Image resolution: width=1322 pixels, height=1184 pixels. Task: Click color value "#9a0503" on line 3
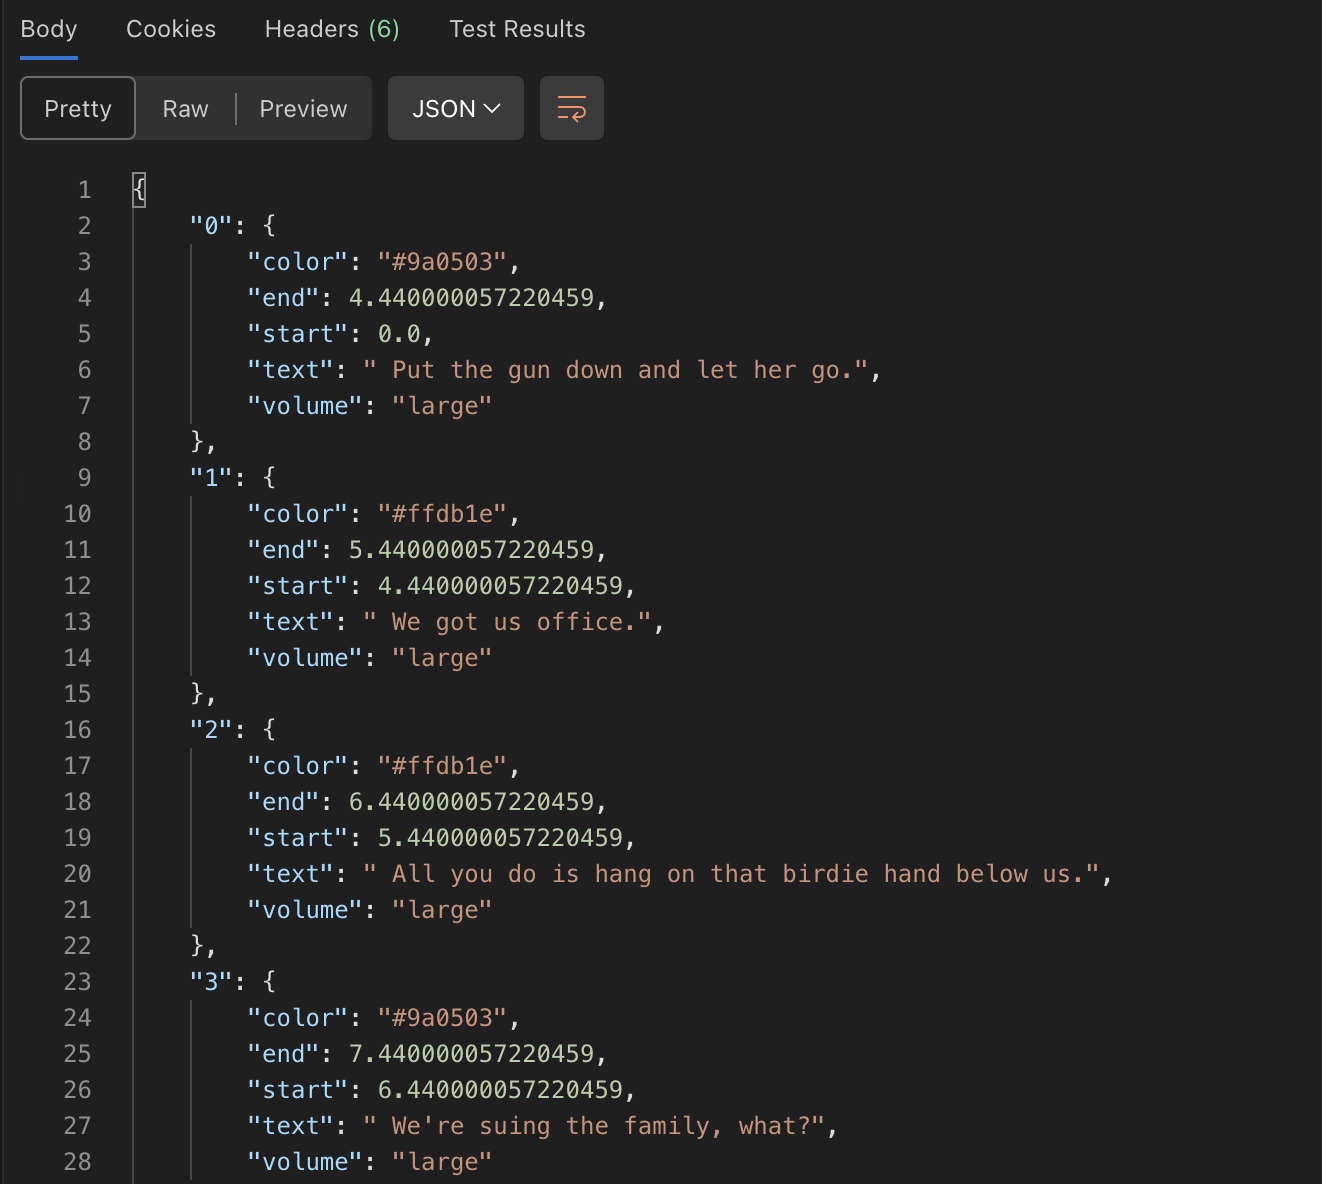[x=442, y=262]
